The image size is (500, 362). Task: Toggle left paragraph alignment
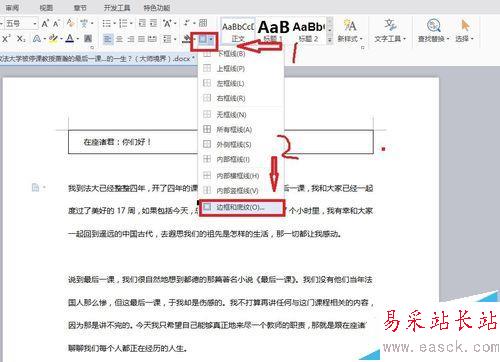pyautogui.click(x=107, y=39)
